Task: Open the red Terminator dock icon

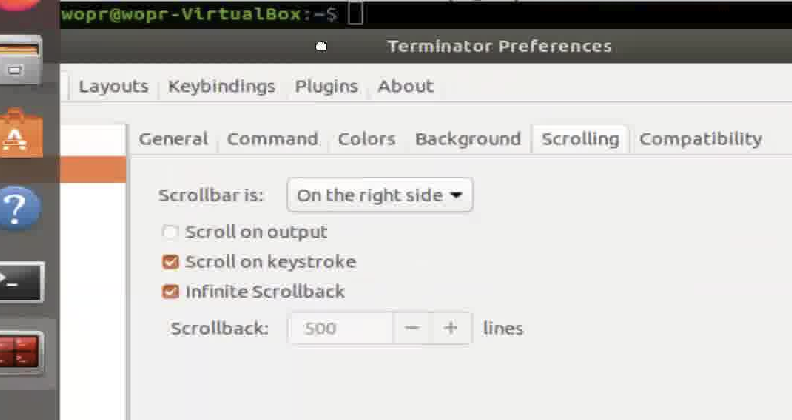Action: click(21, 352)
